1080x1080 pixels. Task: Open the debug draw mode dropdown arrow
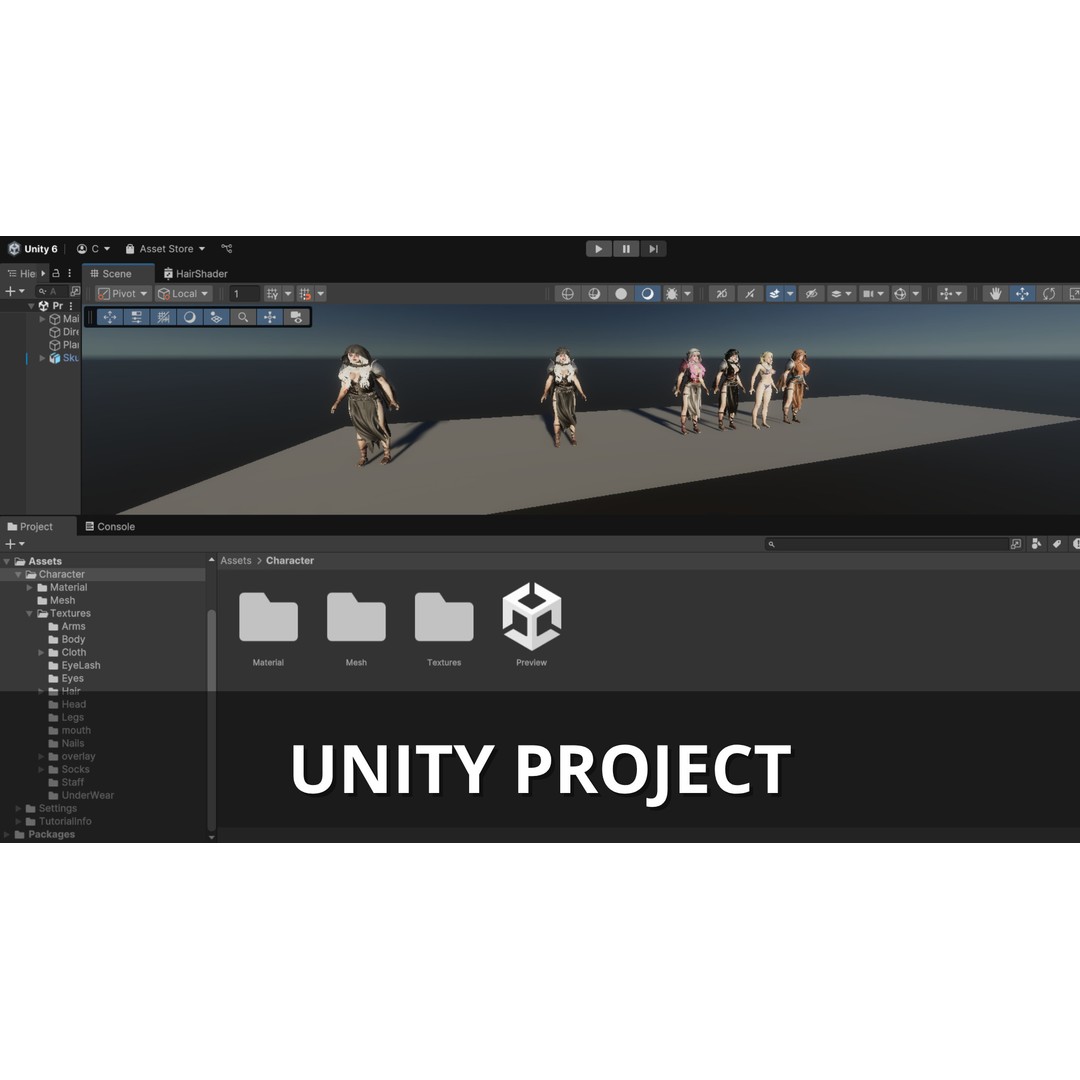tap(687, 294)
